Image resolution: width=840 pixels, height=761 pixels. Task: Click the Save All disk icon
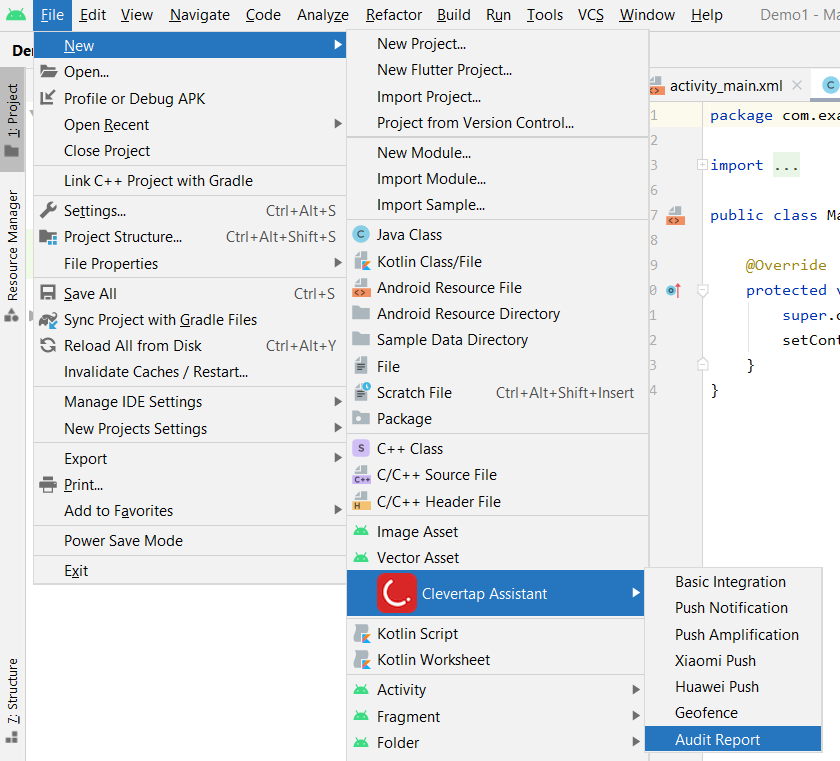pos(48,293)
